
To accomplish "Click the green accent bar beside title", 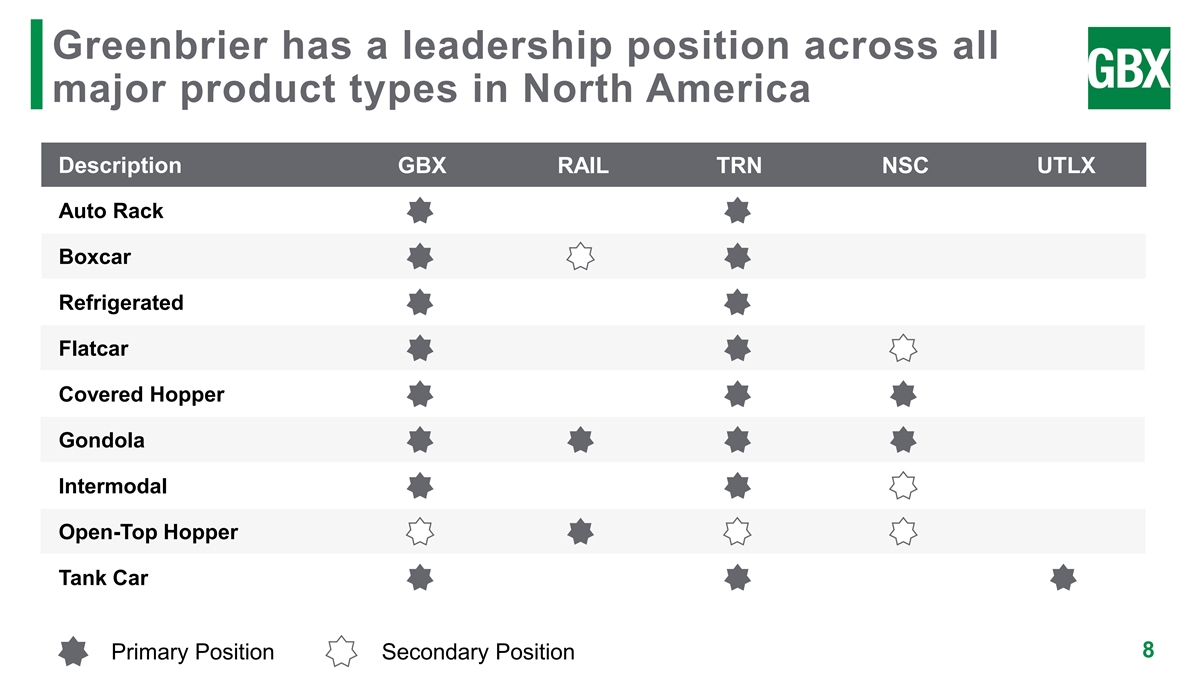I will point(37,64).
